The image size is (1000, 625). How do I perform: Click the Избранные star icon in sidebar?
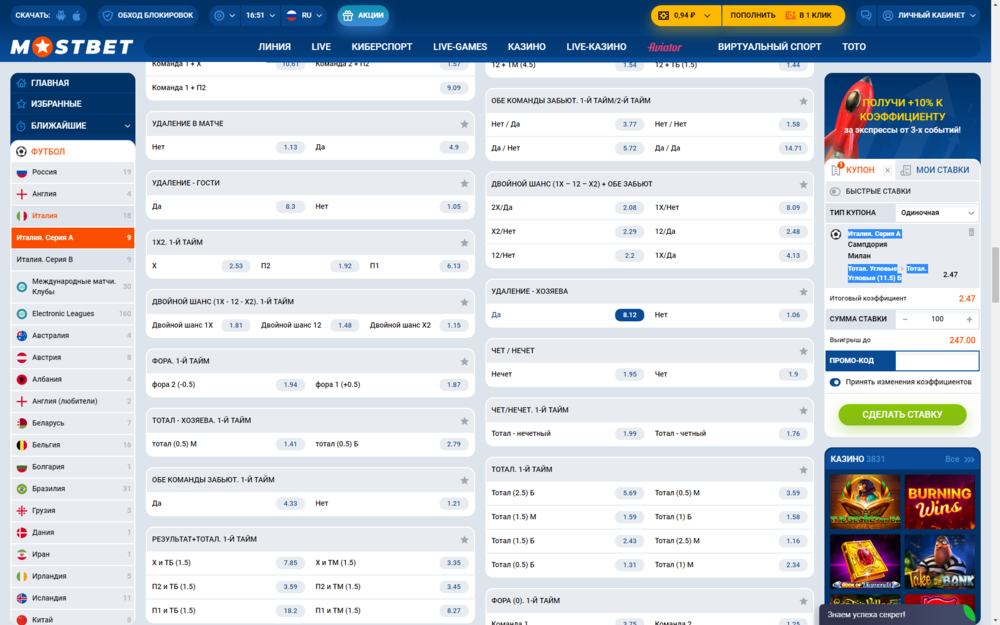(21, 104)
